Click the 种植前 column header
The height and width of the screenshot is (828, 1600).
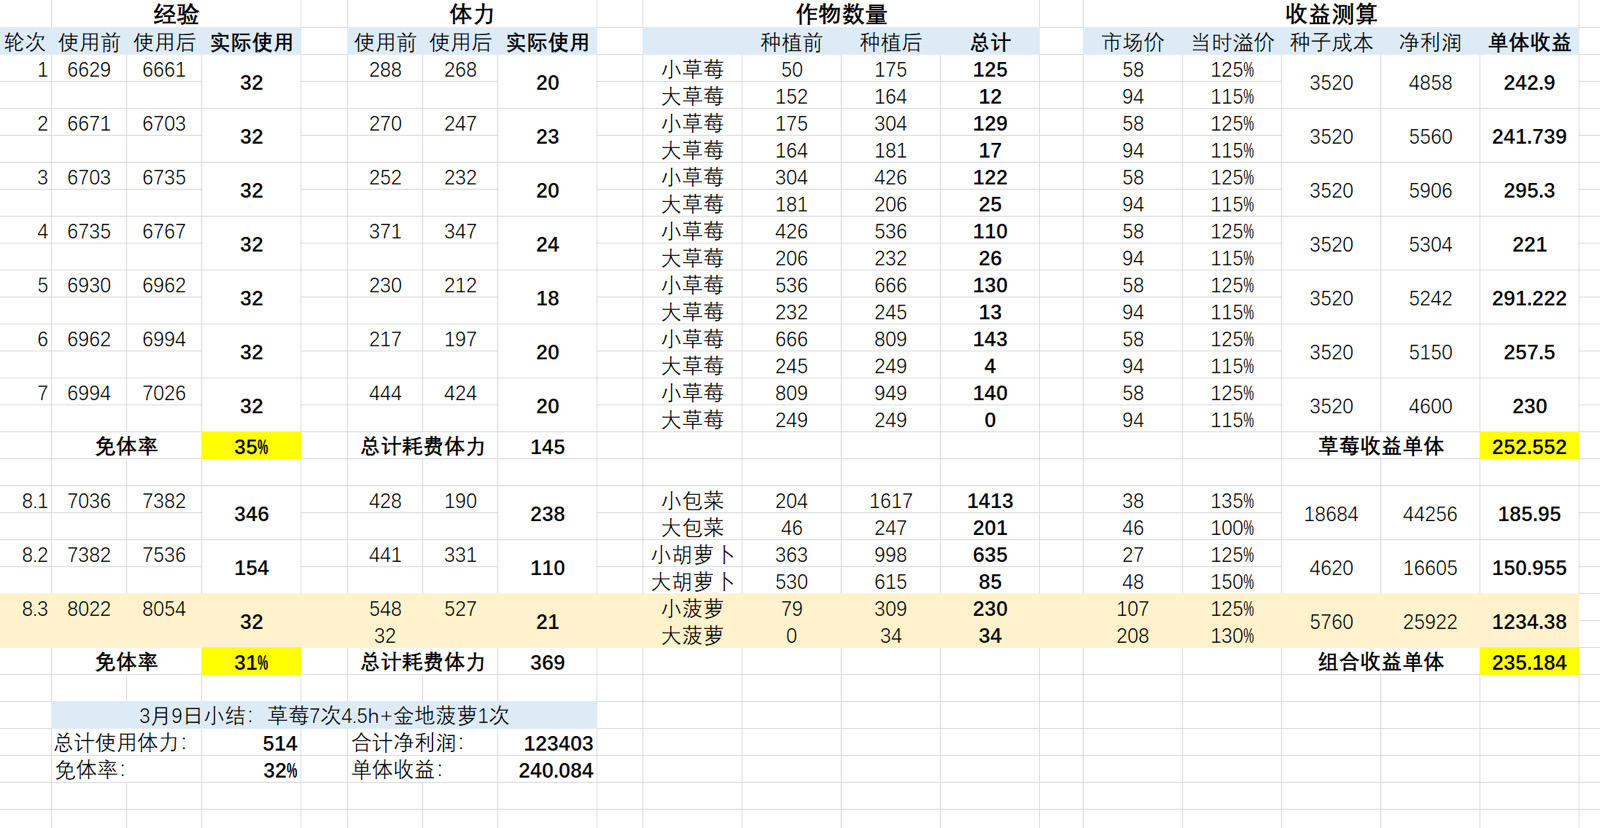(x=791, y=42)
